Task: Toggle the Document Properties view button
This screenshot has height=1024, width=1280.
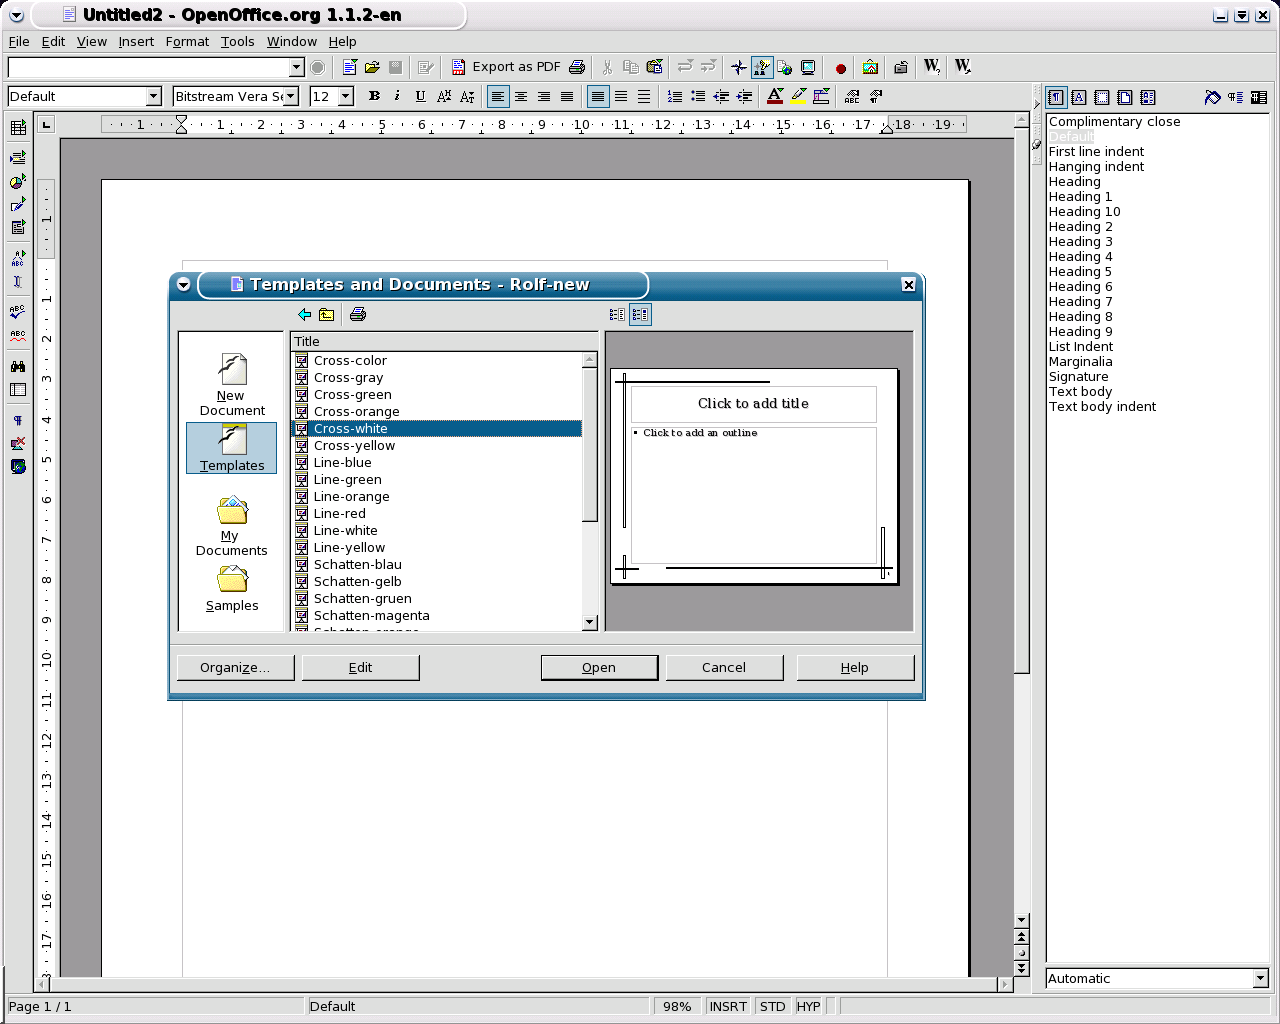Action: (x=617, y=315)
